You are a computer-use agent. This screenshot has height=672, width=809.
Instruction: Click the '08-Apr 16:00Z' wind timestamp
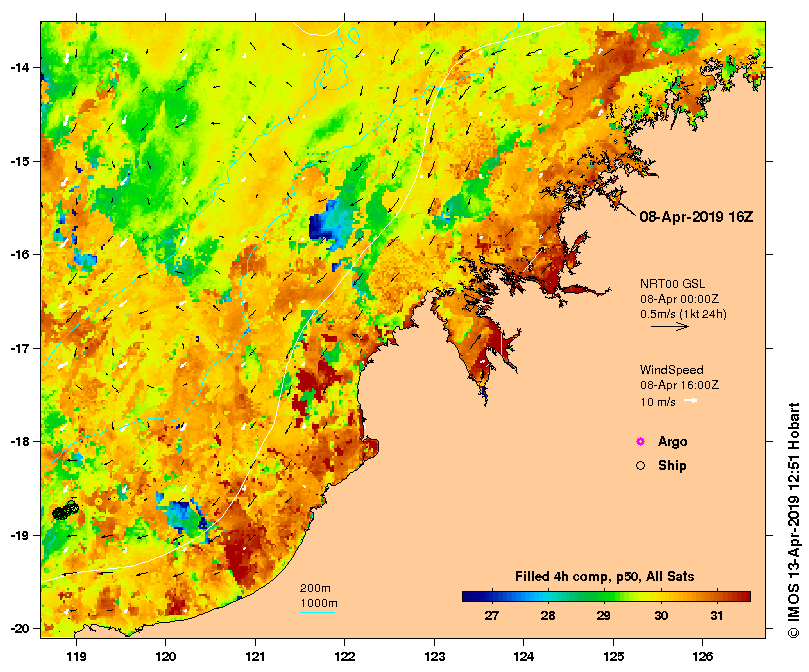point(679,385)
